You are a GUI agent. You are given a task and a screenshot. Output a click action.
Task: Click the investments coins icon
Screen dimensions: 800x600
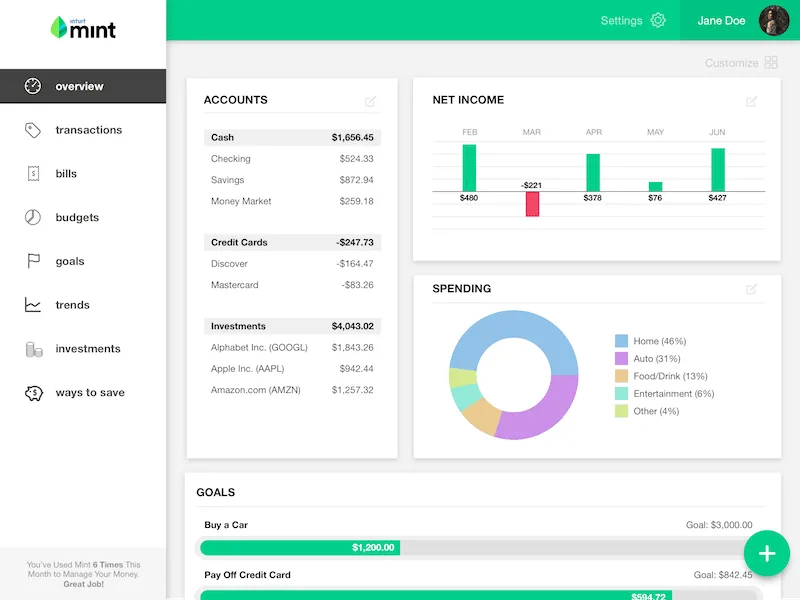point(34,349)
